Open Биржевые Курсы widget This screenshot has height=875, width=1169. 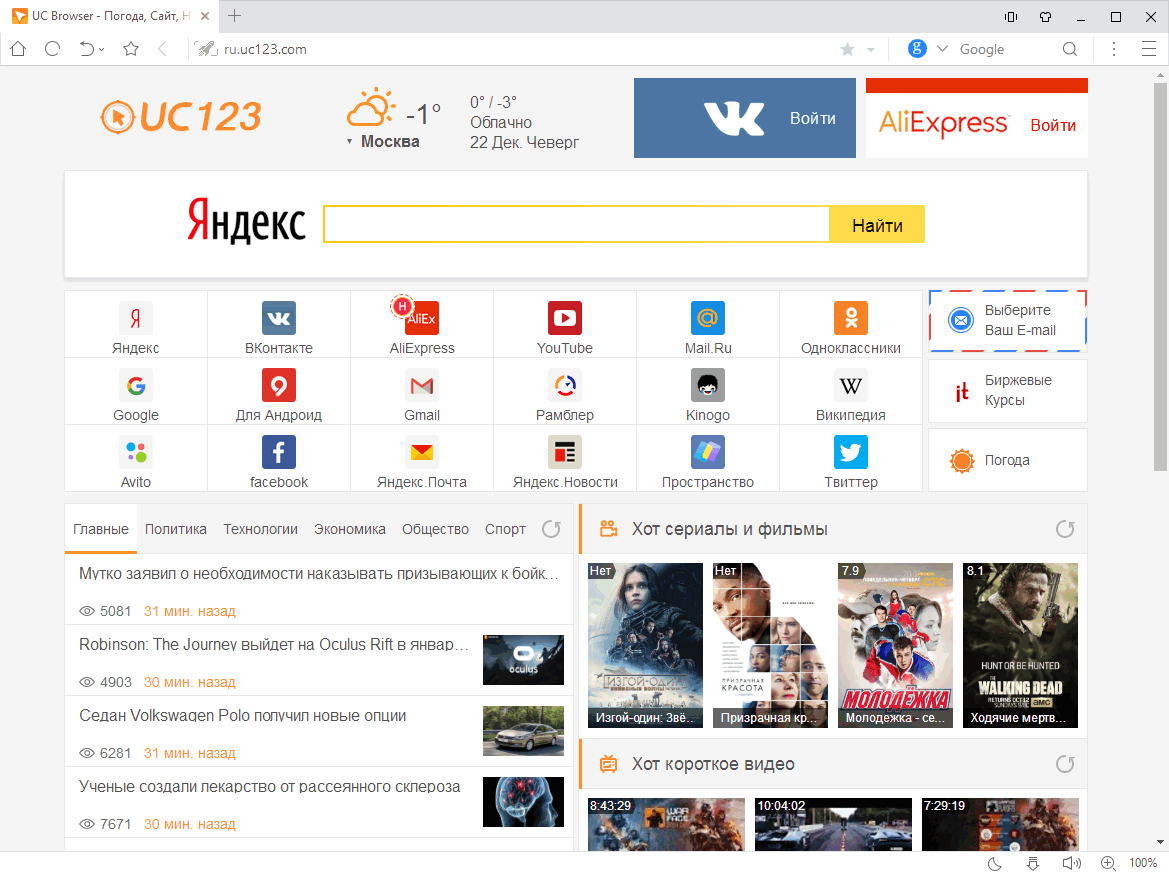(1008, 391)
